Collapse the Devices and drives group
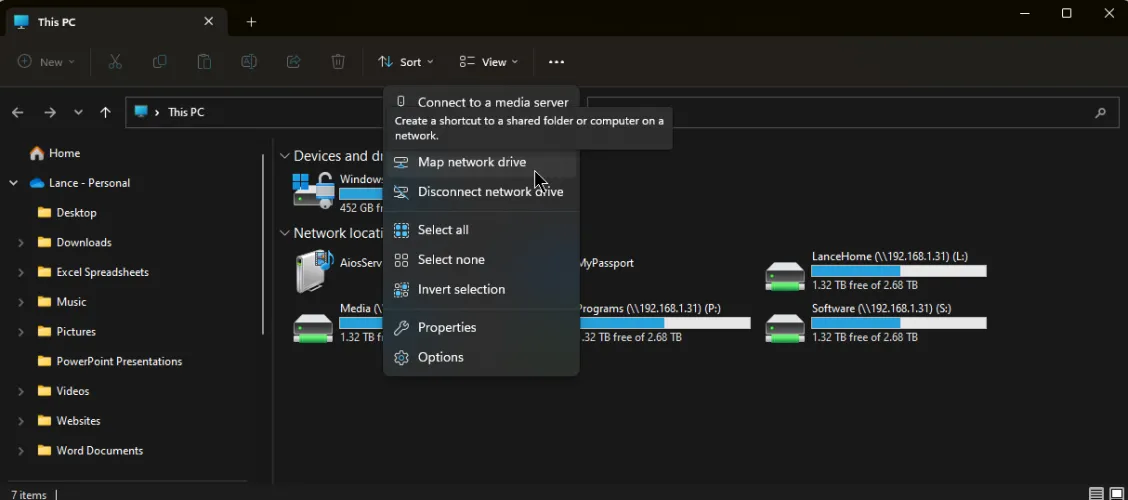This screenshot has height=500, width=1128. [285, 156]
